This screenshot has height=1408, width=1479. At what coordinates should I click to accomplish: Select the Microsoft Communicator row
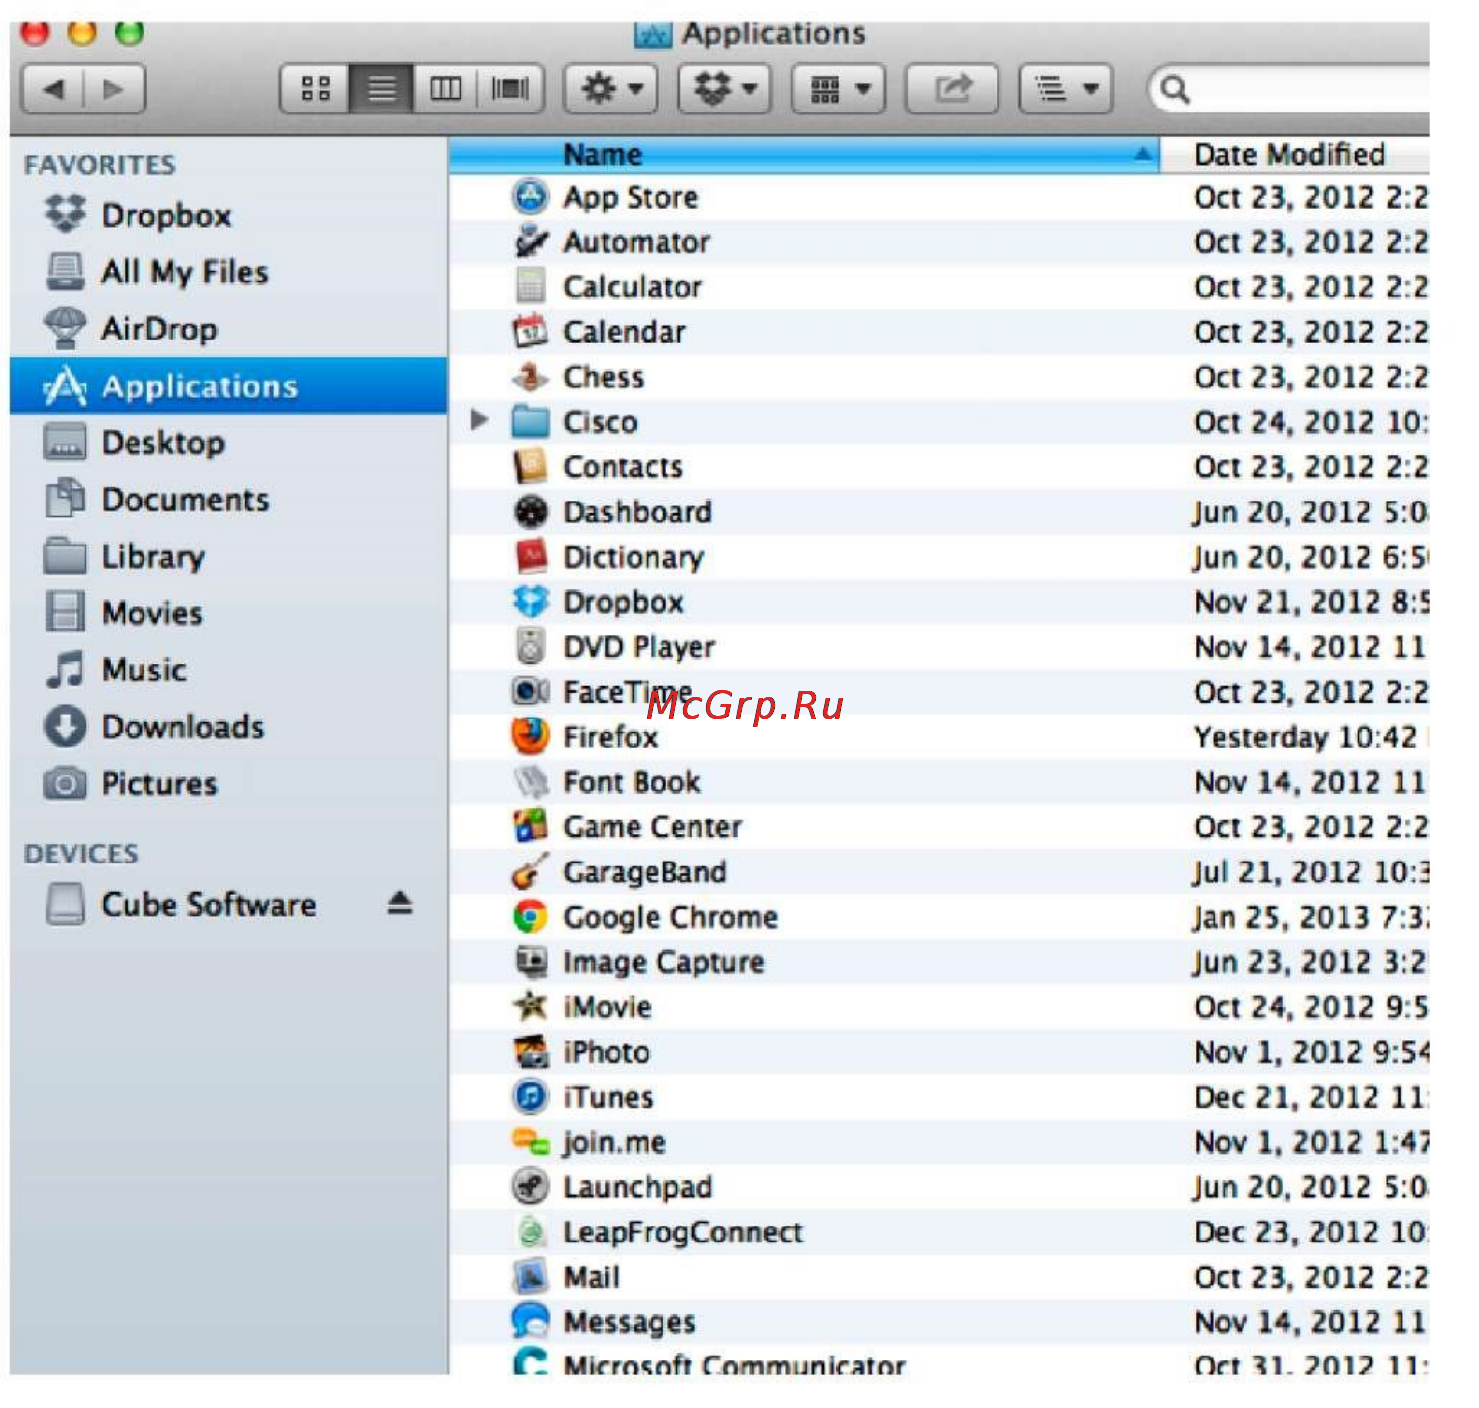coord(939,1362)
